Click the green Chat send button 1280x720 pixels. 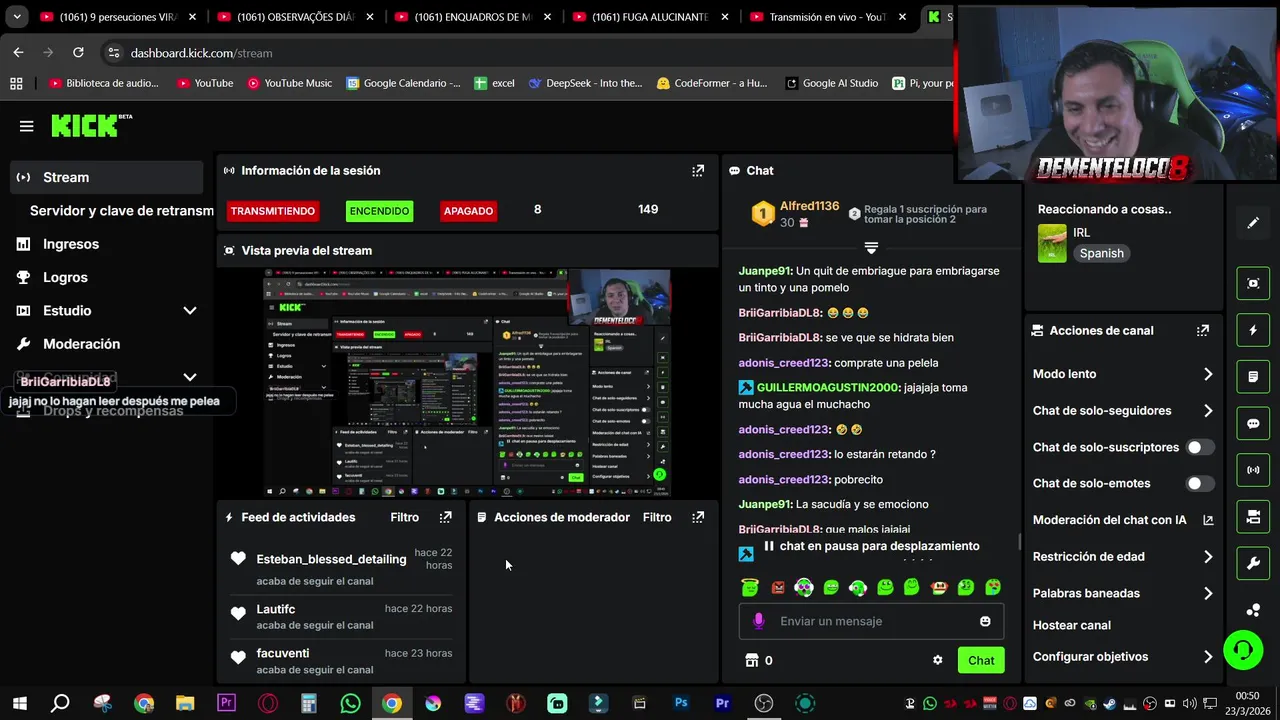[x=981, y=660]
